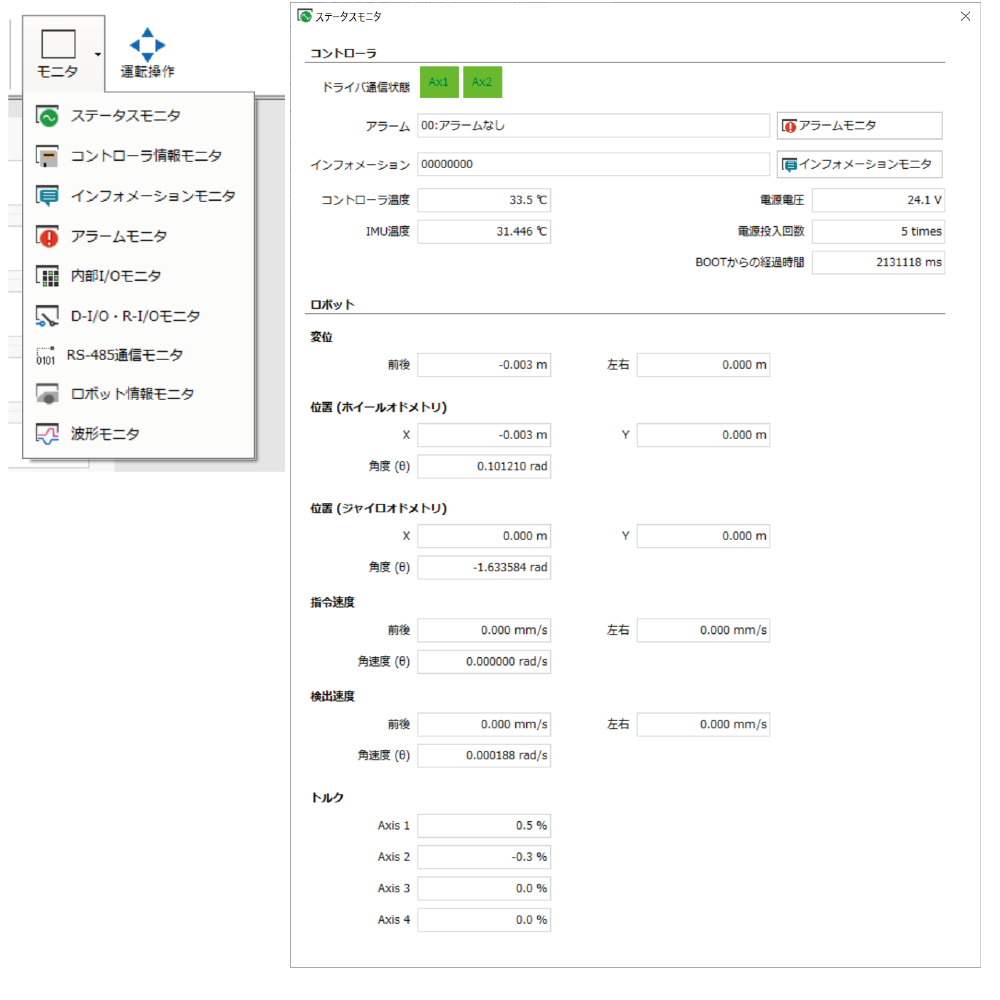Click the green Ax2 driver status indicator
This screenshot has height=1000, width=1000.
[482, 83]
